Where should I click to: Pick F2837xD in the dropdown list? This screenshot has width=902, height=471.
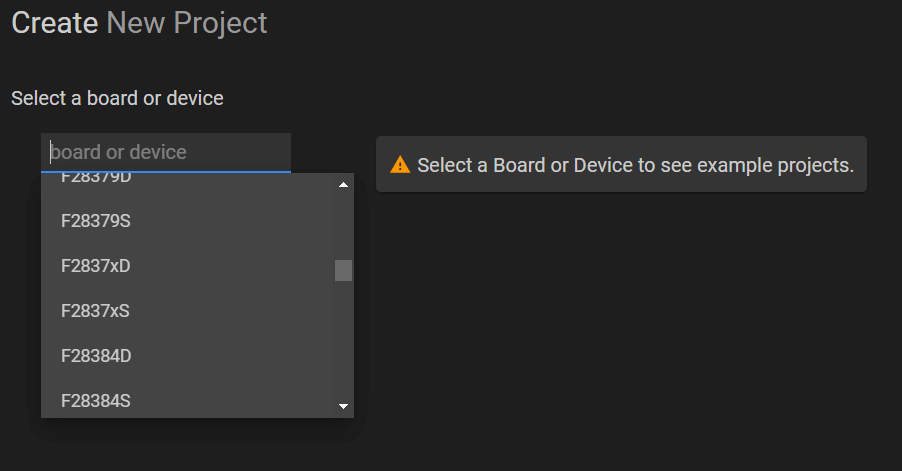pos(96,266)
